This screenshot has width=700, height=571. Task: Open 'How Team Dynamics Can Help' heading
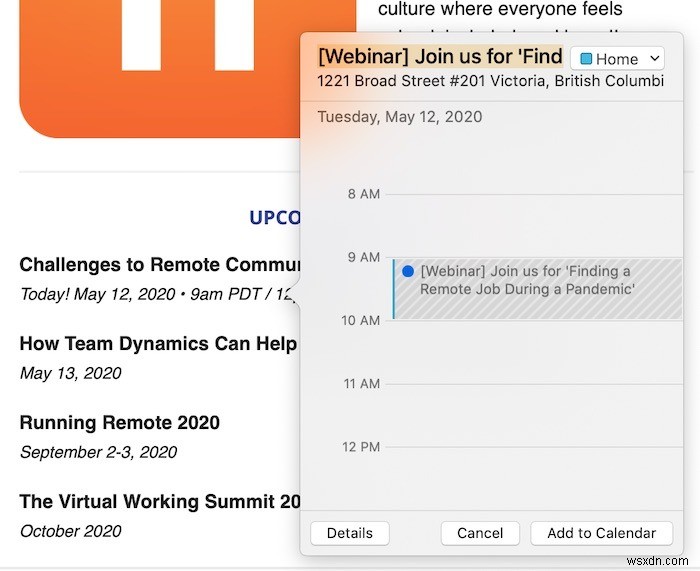tap(158, 344)
